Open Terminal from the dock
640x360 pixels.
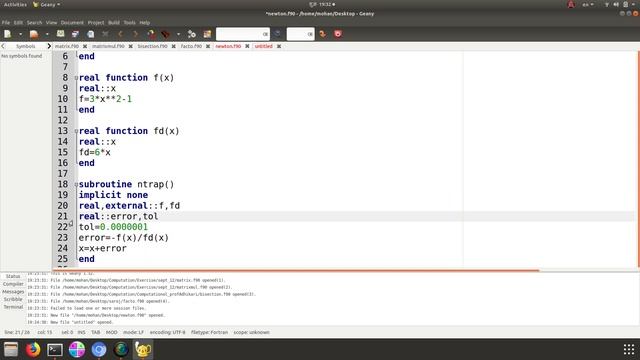click(x=55, y=349)
